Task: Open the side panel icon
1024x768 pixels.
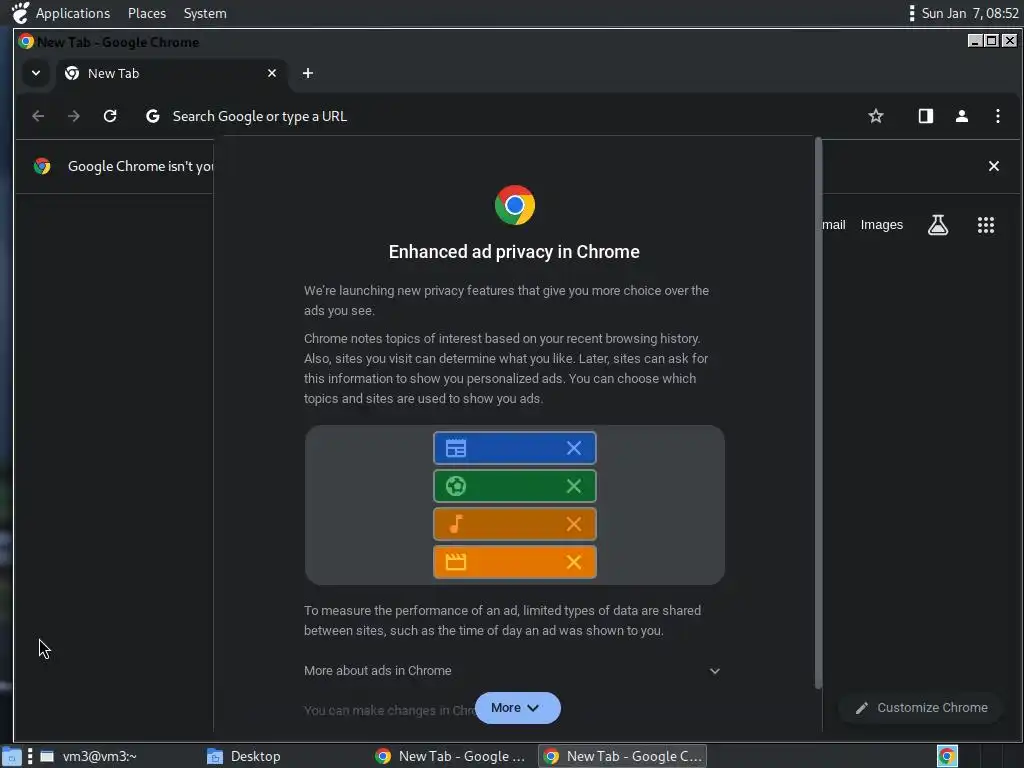Action: [925, 116]
